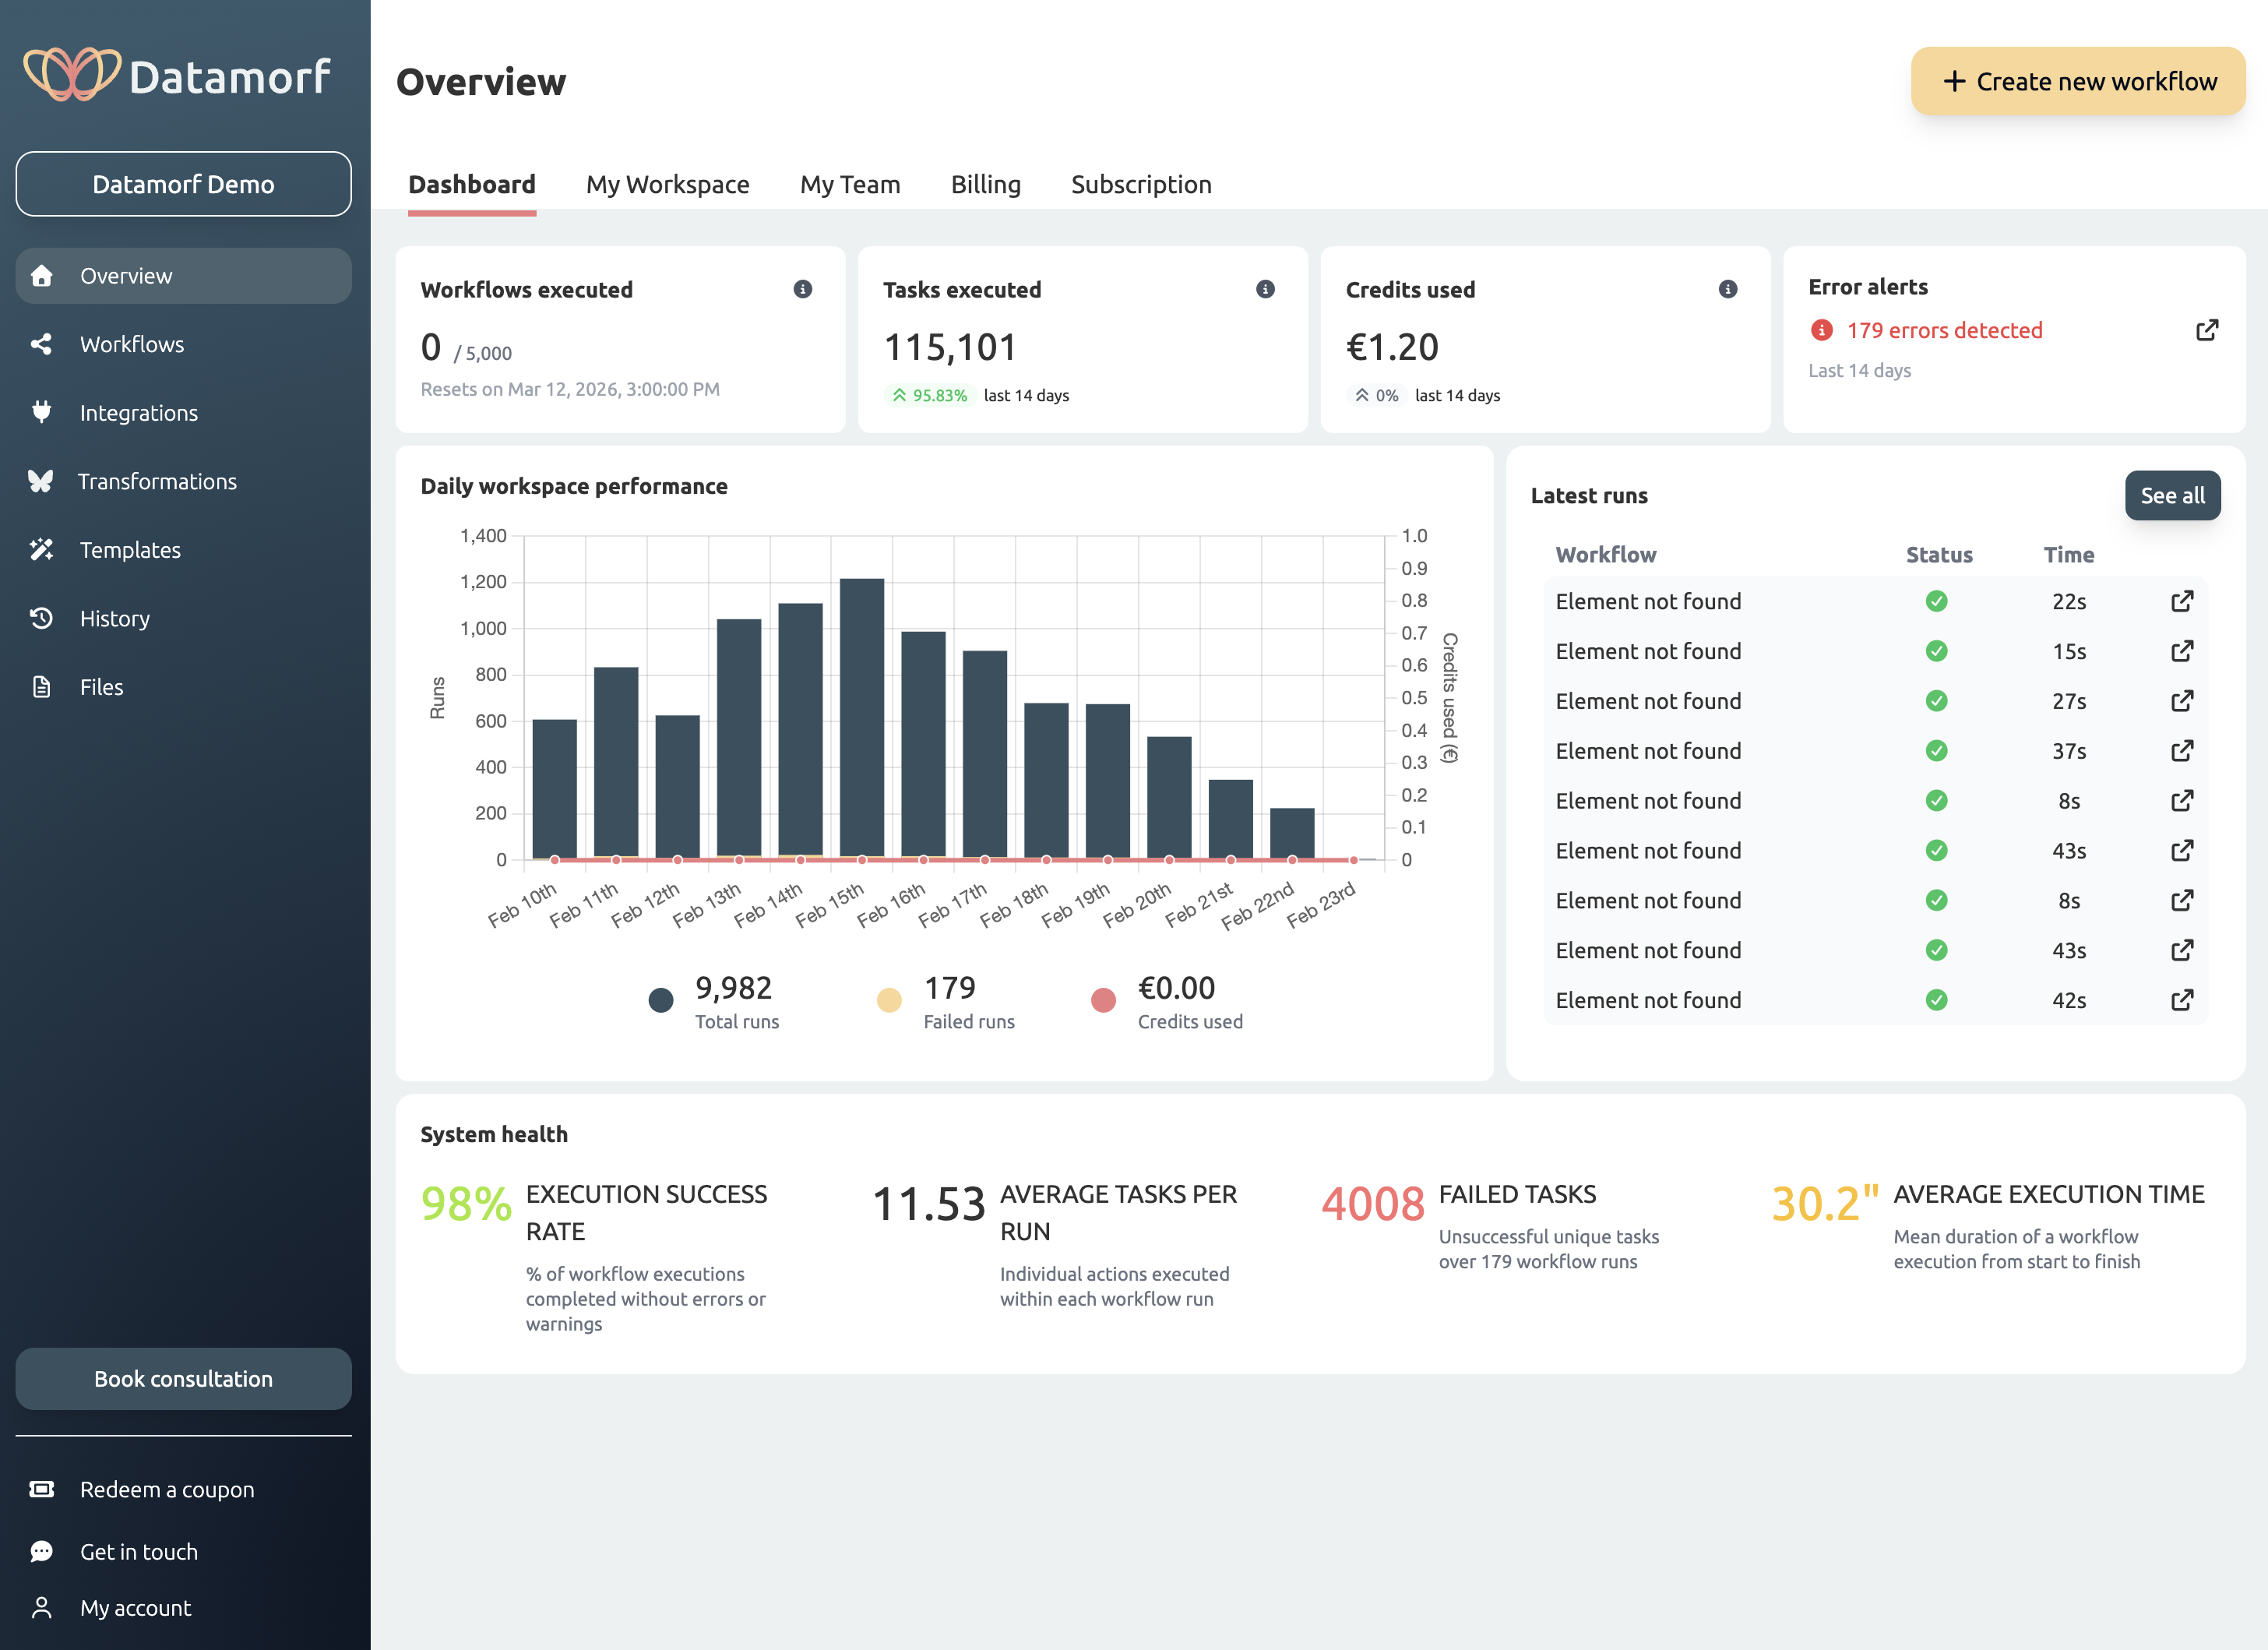Click the 179 errors detected link
Screen dimensions: 2268x1650
click(x=1943, y=330)
